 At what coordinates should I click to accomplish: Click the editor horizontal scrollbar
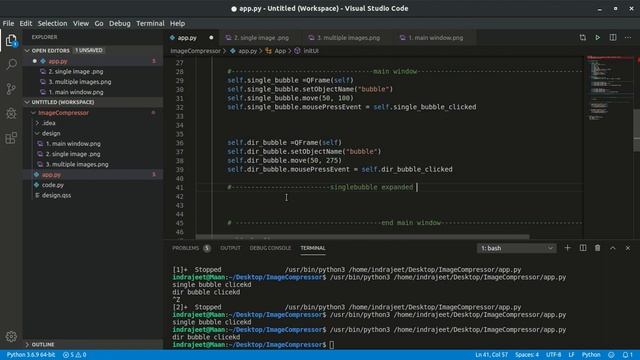[x=362, y=237]
